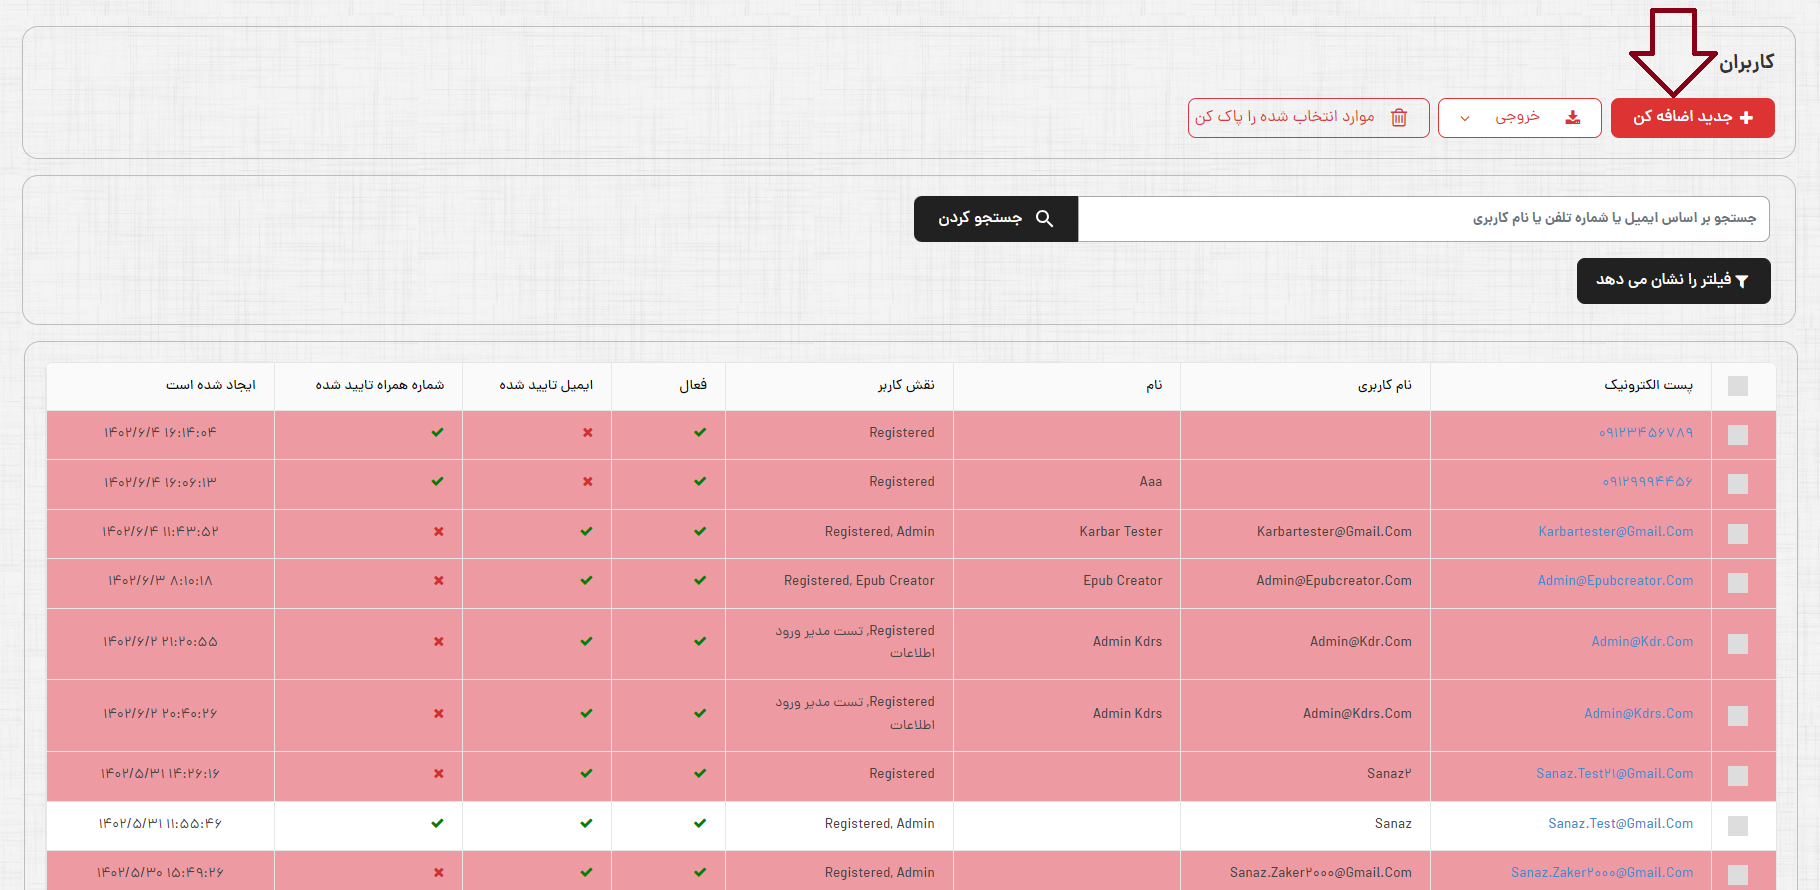Expand the export dropdown chevron
The image size is (1820, 890).
[1465, 118]
